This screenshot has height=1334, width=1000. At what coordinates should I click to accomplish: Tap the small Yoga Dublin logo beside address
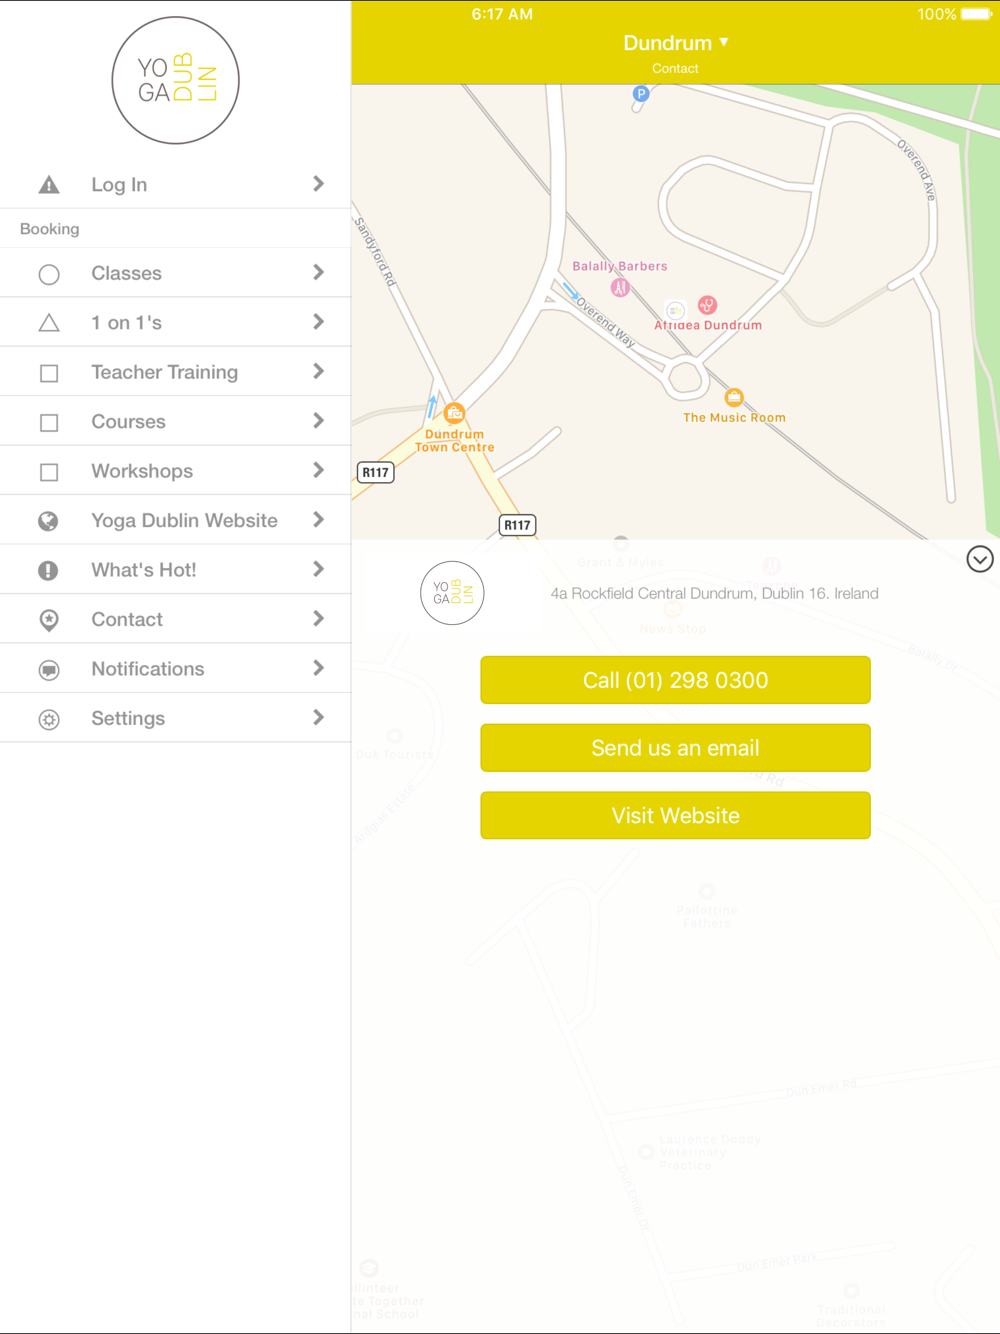[452, 593]
